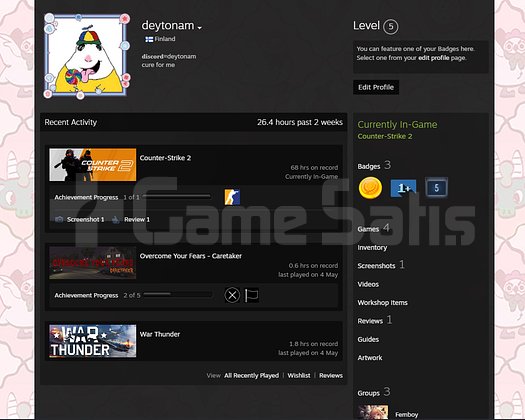525x420 pixels.
Task: Click the Counter-Strike achievement icon
Action: [x=232, y=197]
